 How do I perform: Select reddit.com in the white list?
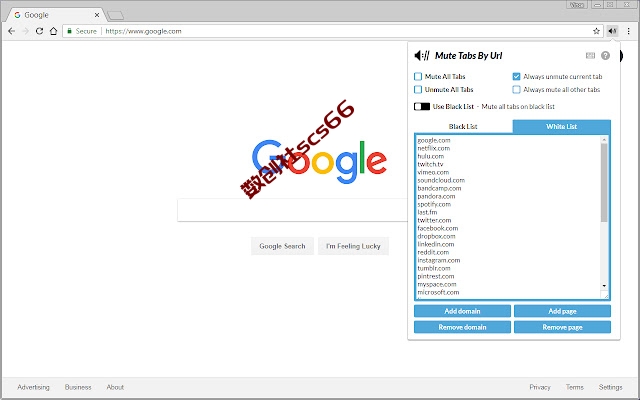click(433, 252)
